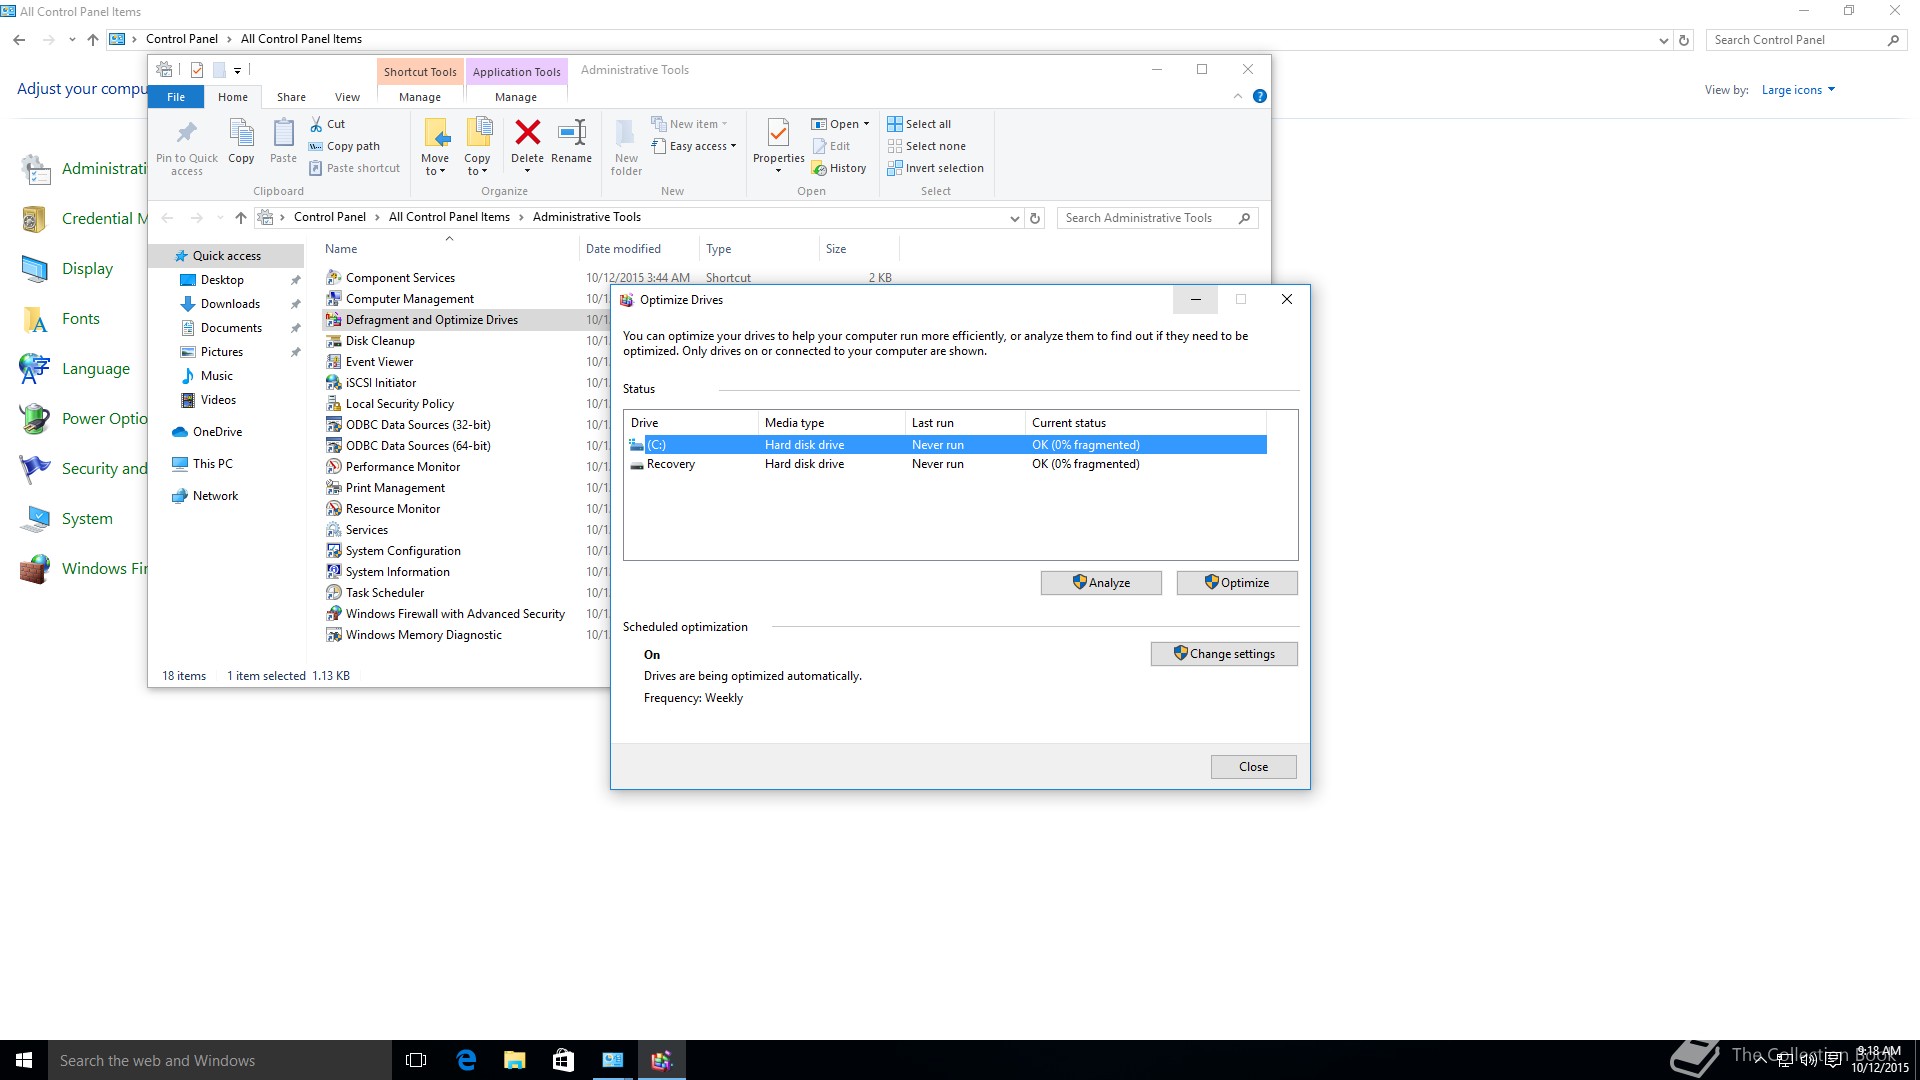Screen dimensions: 1920x1080
Task: Open the View by Large icons dropdown
Action: [1798, 90]
